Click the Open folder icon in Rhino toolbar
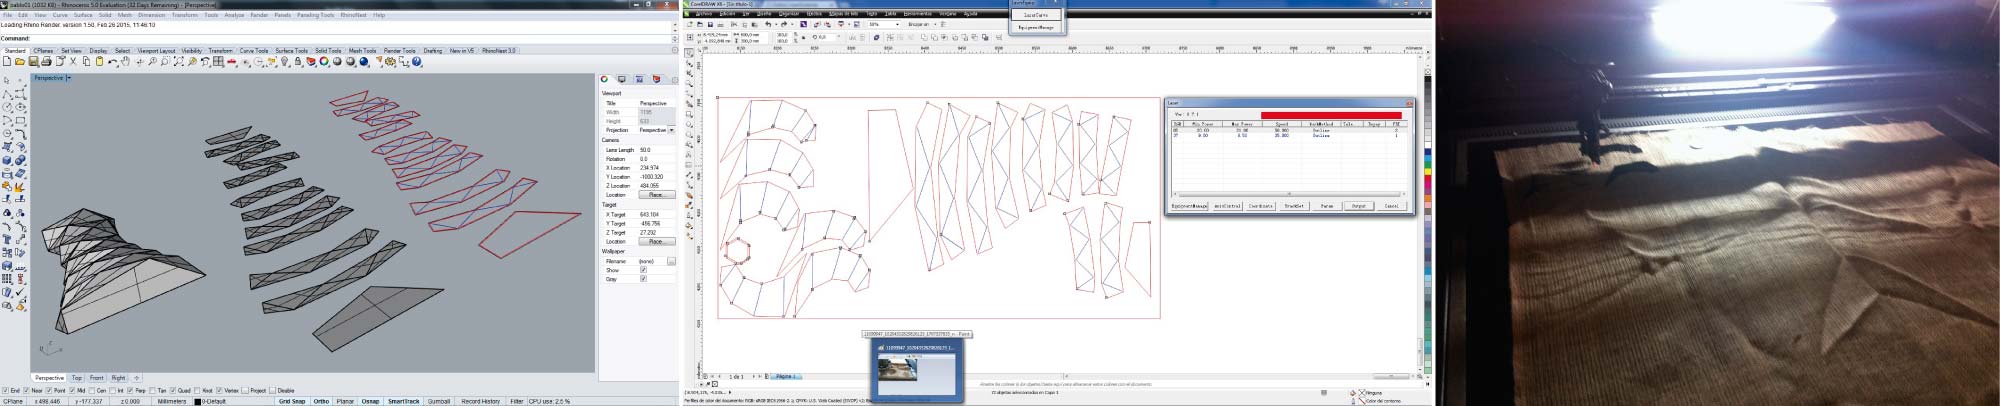Image resolution: width=2000 pixels, height=406 pixels. coord(20,61)
